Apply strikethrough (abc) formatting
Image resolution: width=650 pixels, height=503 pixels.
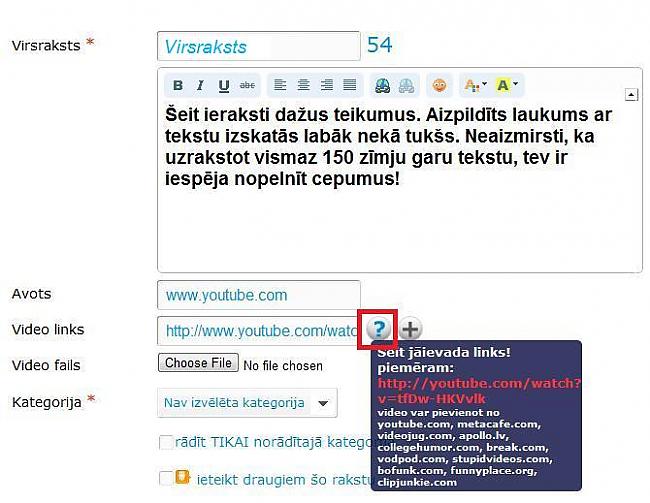(x=247, y=85)
